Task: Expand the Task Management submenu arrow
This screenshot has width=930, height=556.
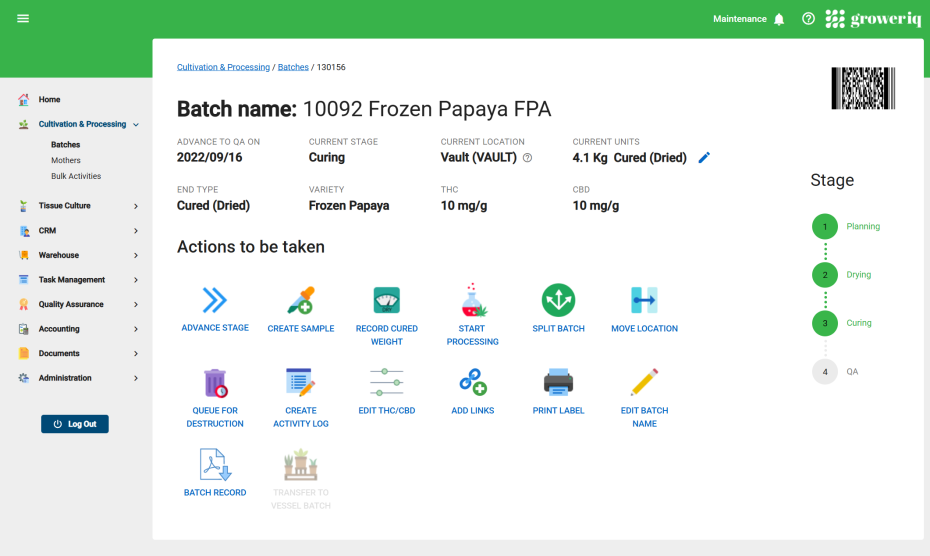Action: [136, 280]
